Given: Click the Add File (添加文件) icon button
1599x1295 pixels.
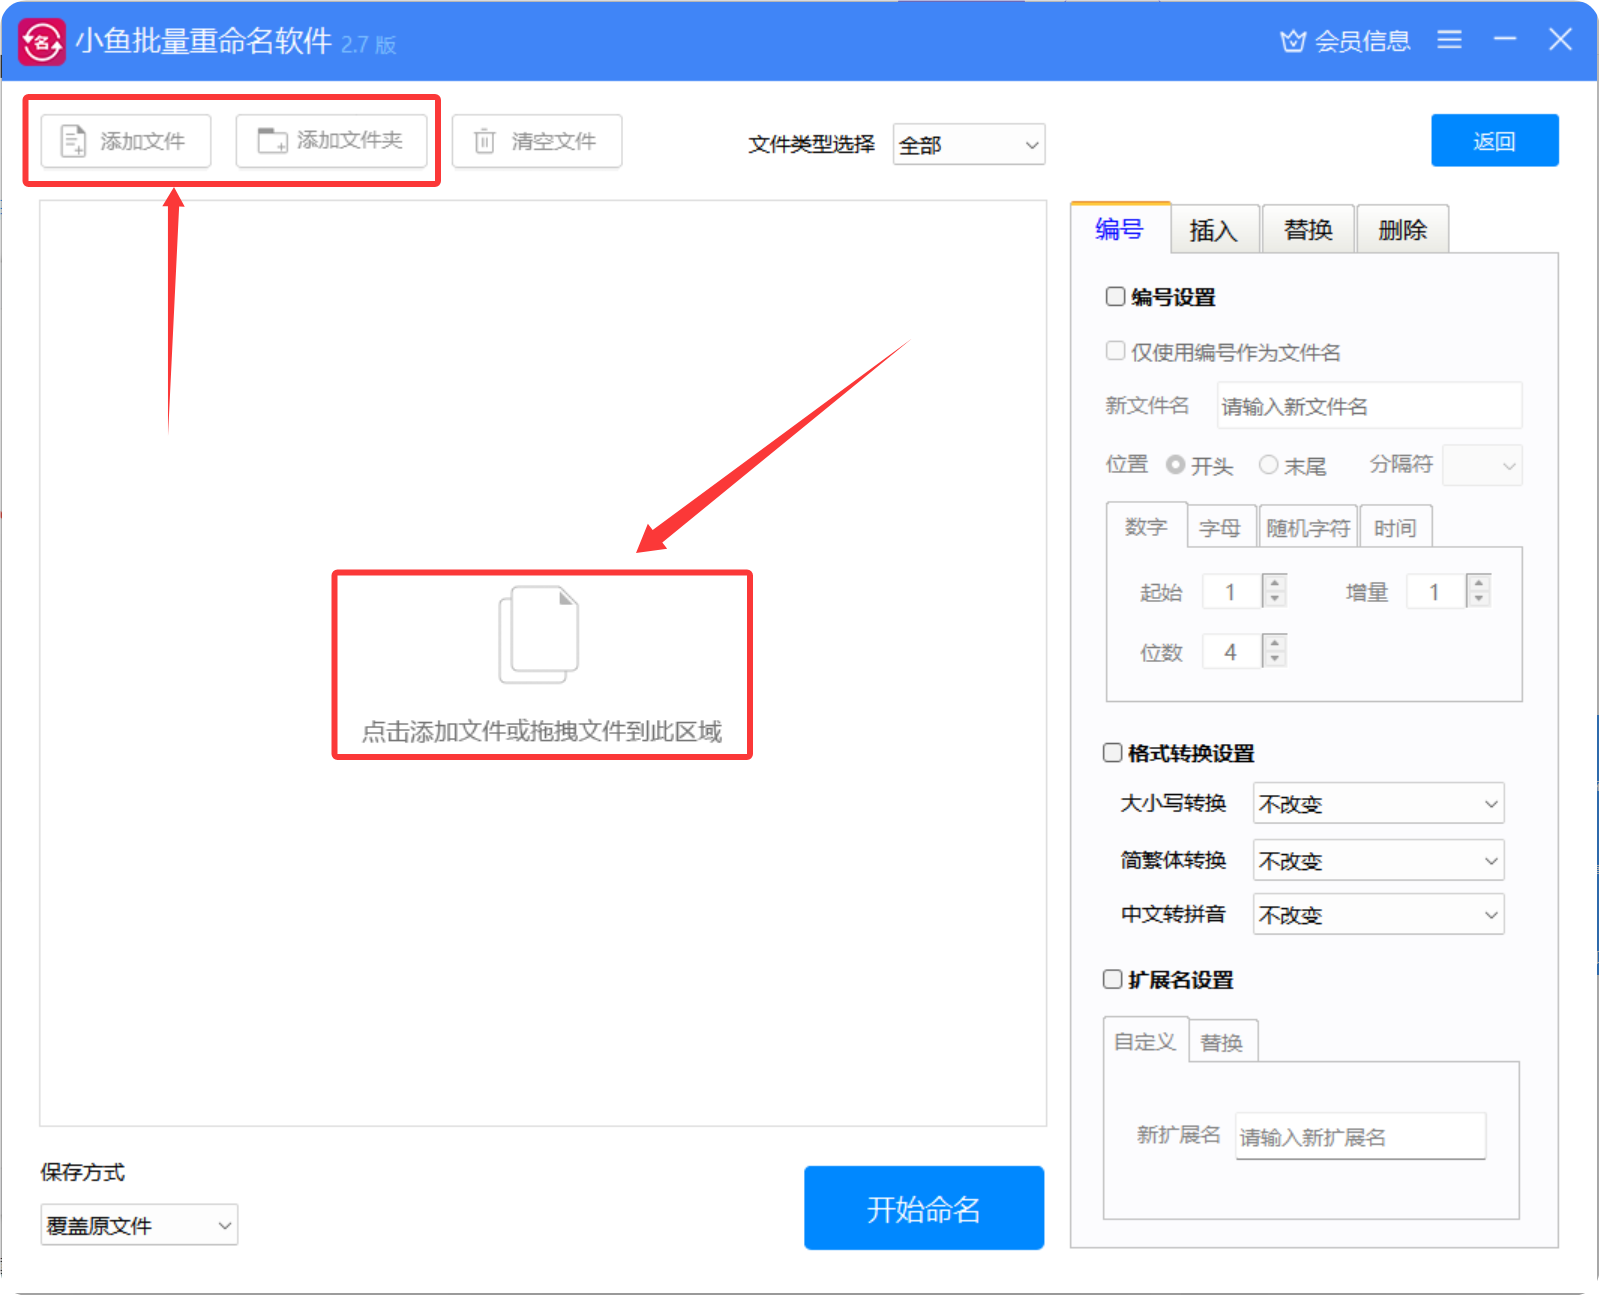Looking at the screenshot, I should pyautogui.click(x=74, y=141).
